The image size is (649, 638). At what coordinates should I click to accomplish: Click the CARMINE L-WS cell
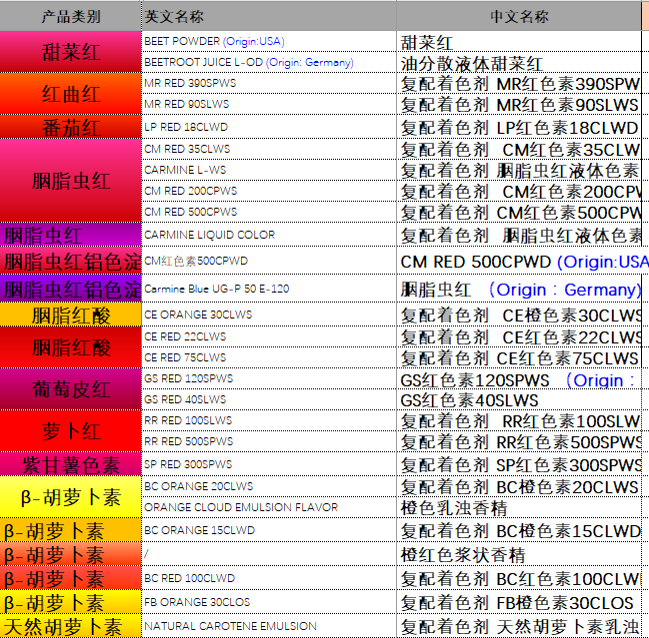[269, 170]
